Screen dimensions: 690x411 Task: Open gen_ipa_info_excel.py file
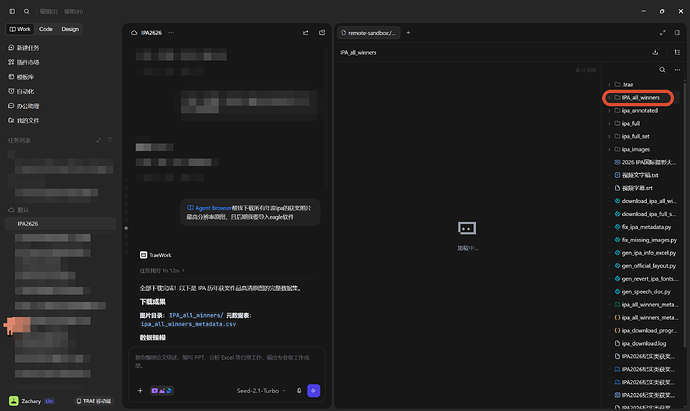click(643, 253)
